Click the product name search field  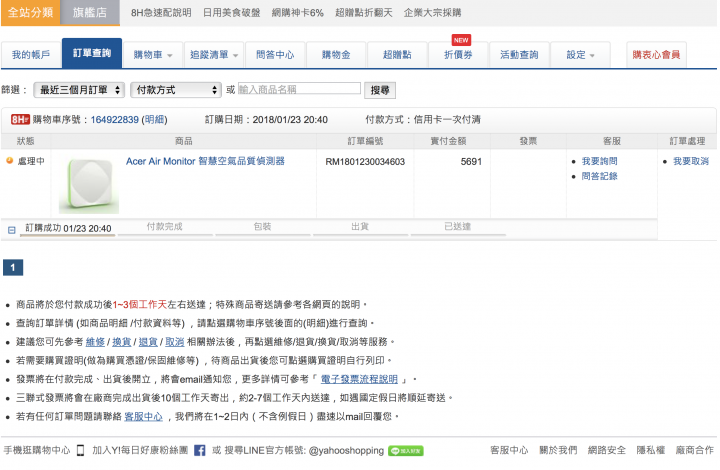(x=299, y=89)
